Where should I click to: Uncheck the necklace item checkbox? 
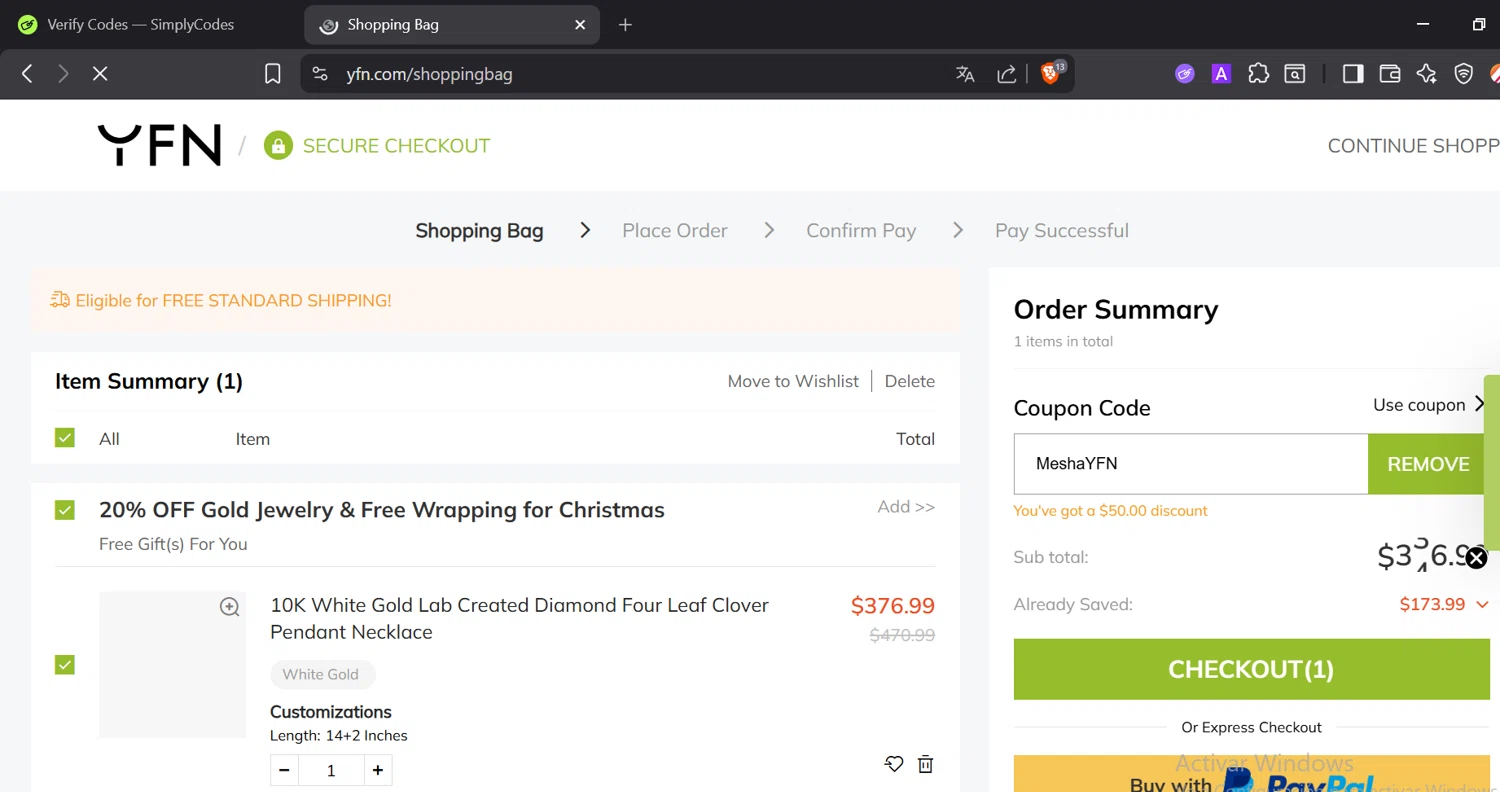click(x=65, y=664)
